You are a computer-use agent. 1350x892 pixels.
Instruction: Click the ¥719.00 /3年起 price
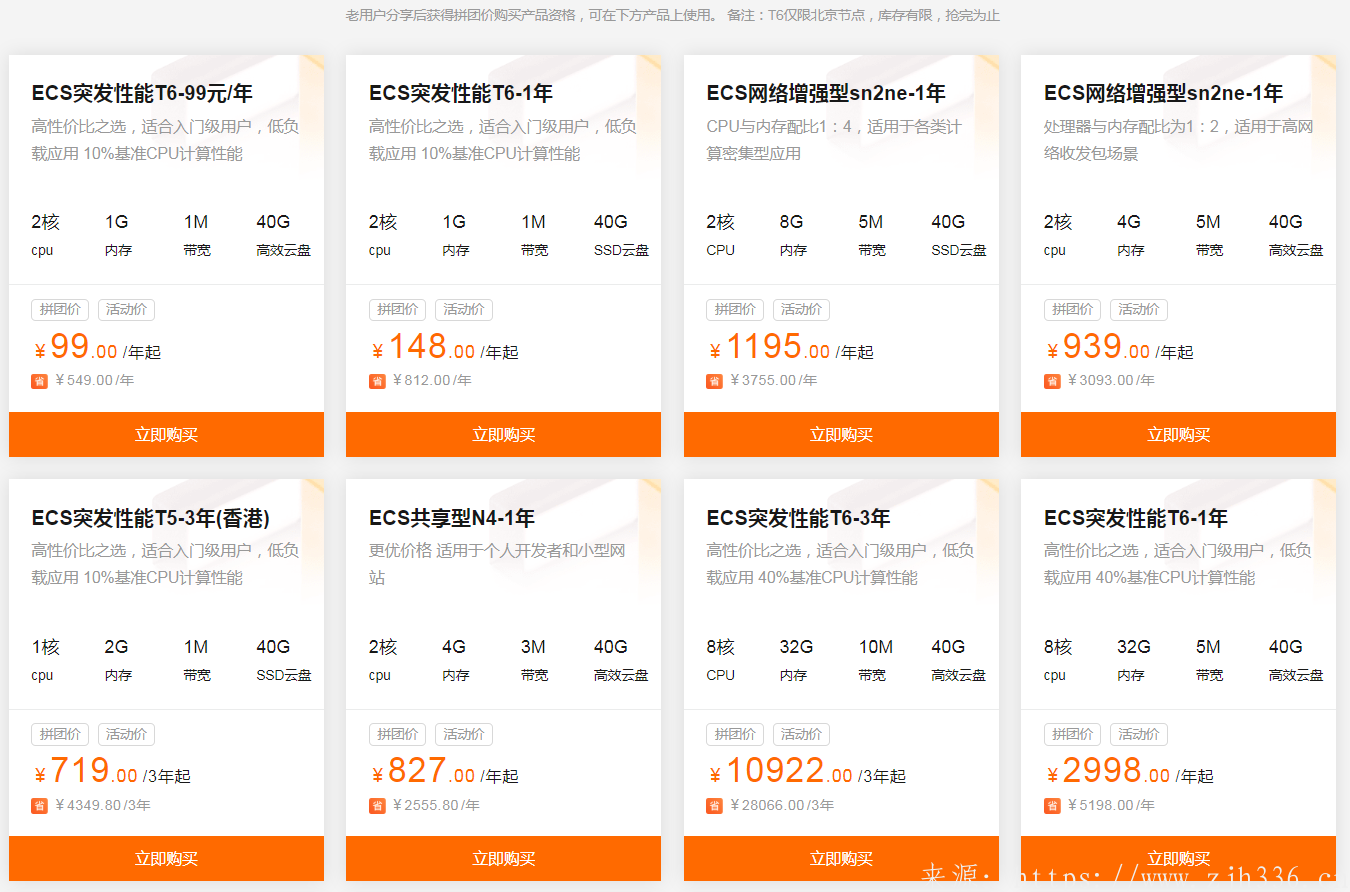[x=112, y=772]
